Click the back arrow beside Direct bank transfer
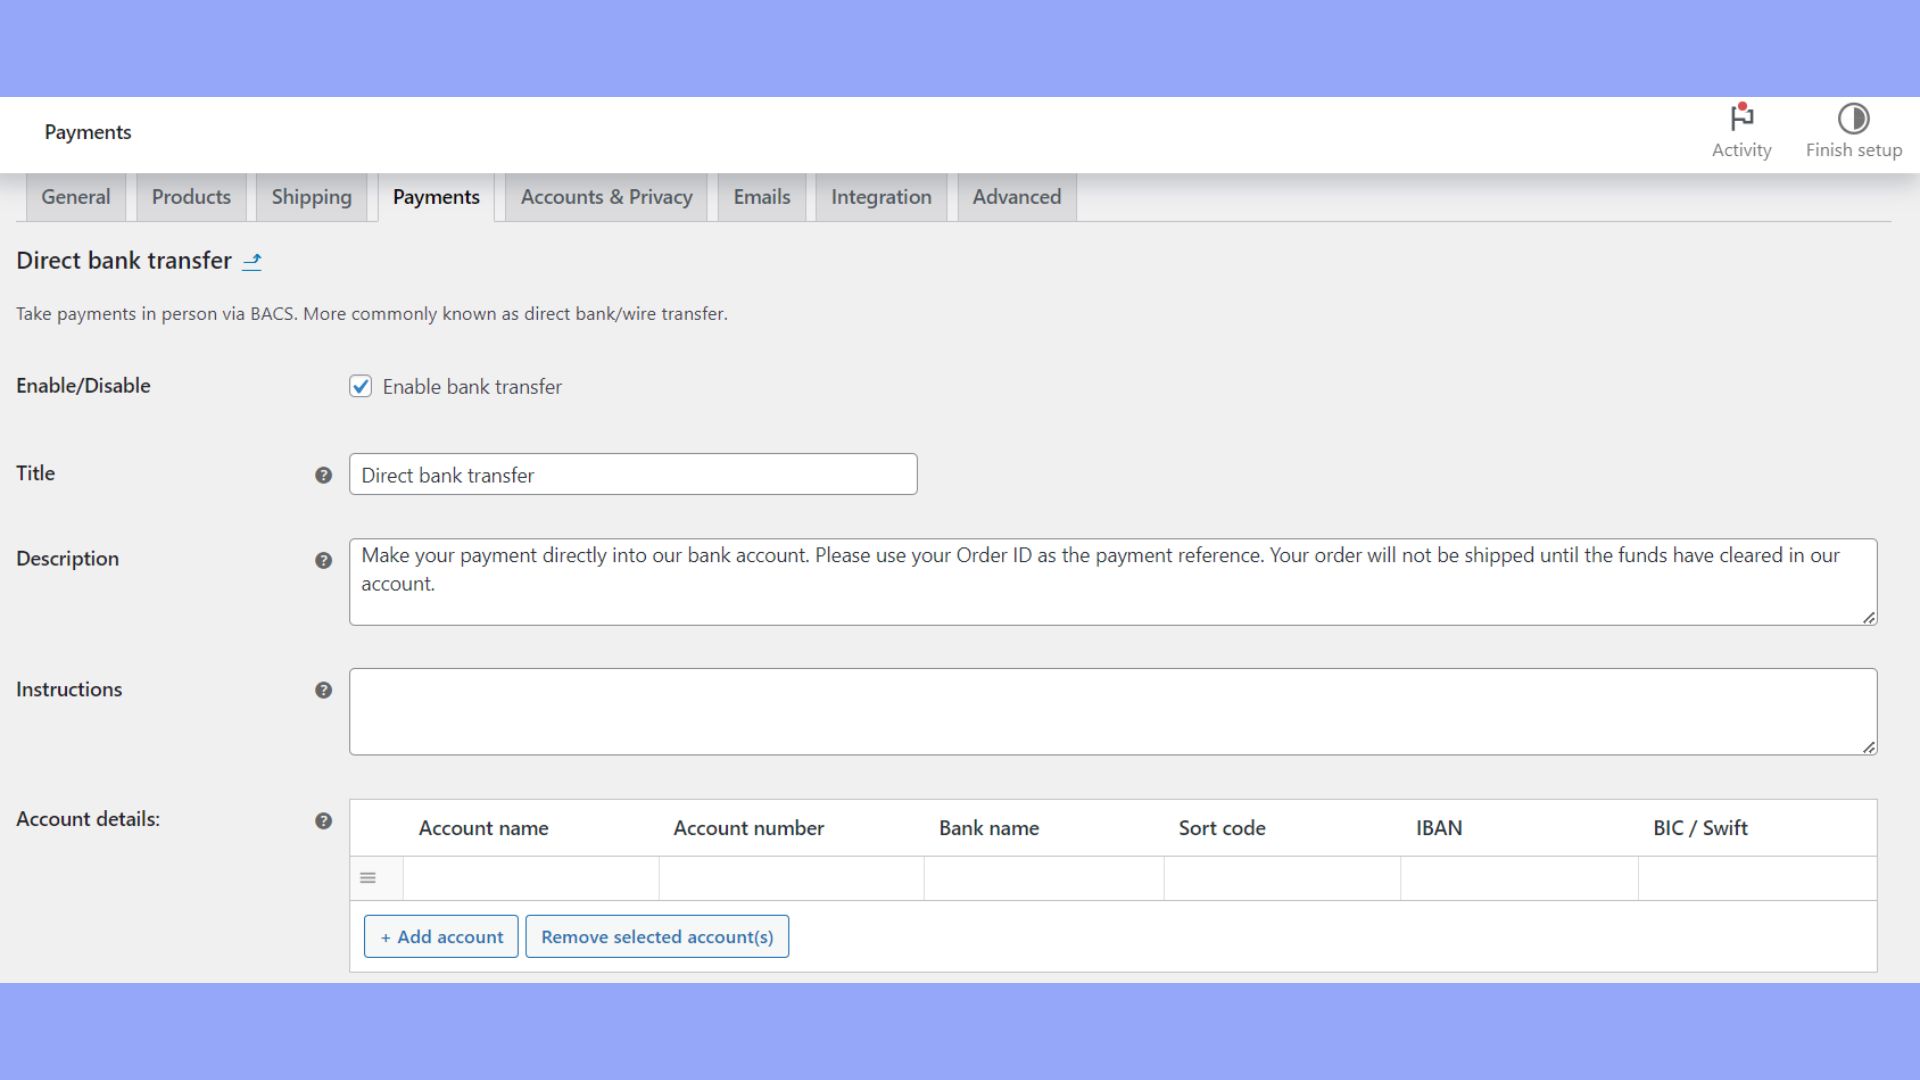The image size is (1920, 1080). click(x=252, y=261)
